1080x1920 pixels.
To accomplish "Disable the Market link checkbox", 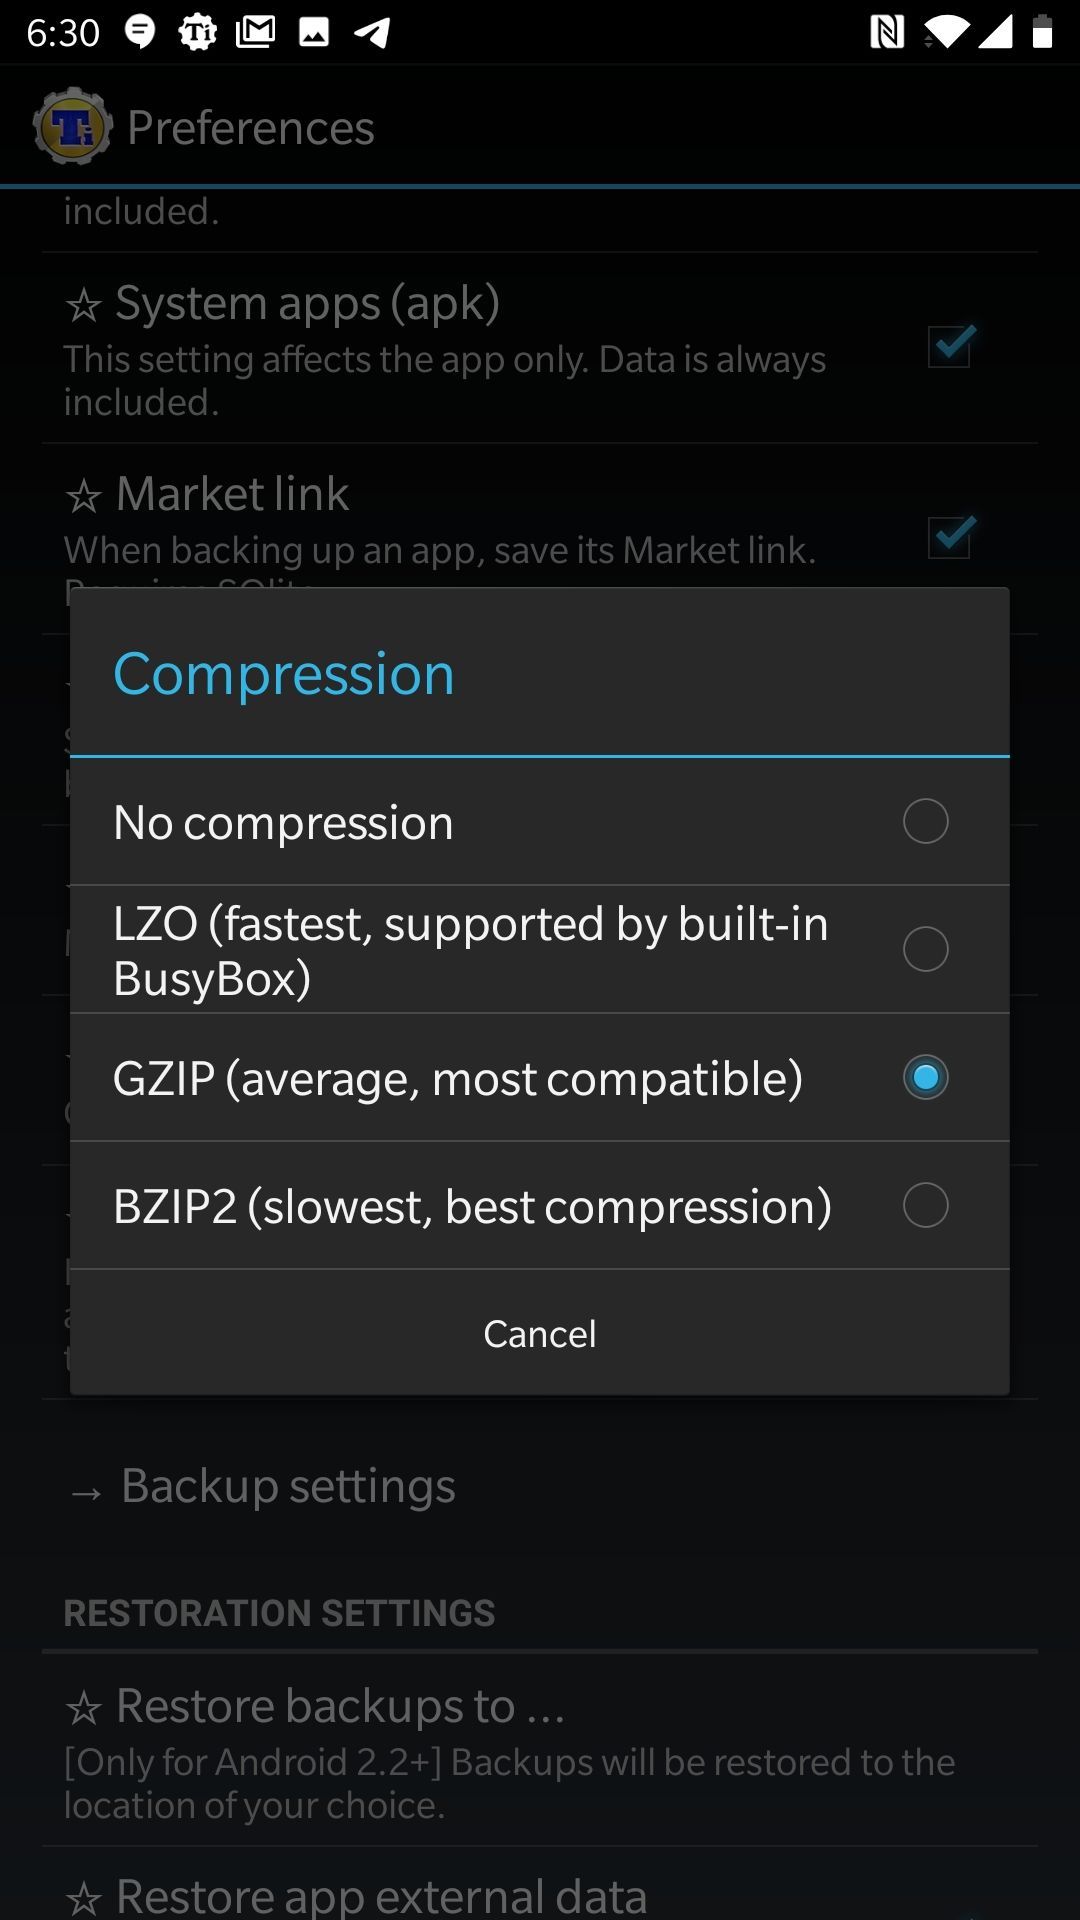I will pyautogui.click(x=950, y=538).
